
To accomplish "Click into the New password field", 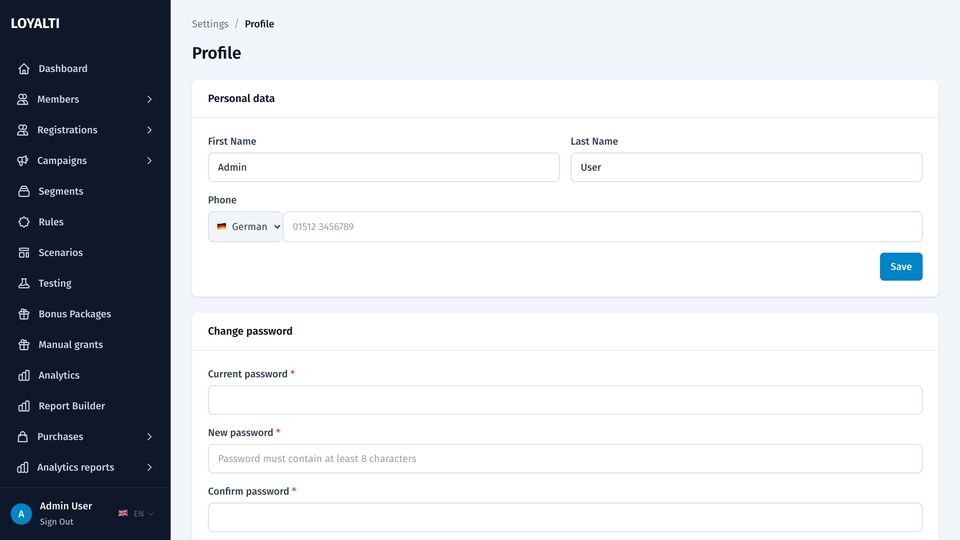I will coord(565,459).
